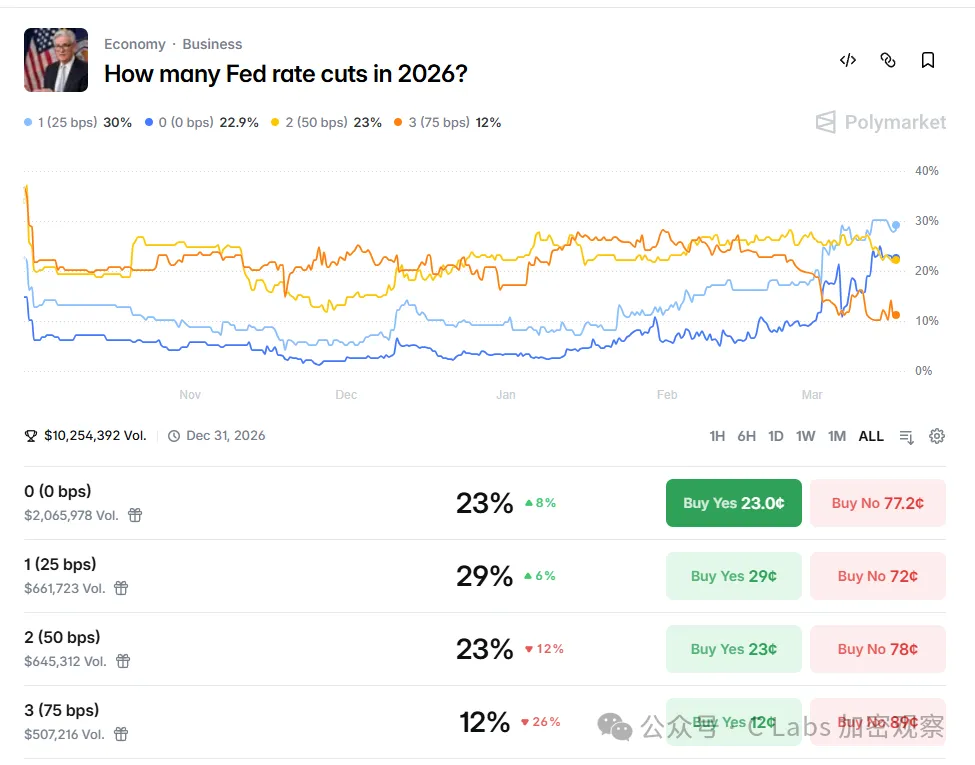Copy the market link icon
The height and width of the screenshot is (765, 975).
tap(888, 60)
